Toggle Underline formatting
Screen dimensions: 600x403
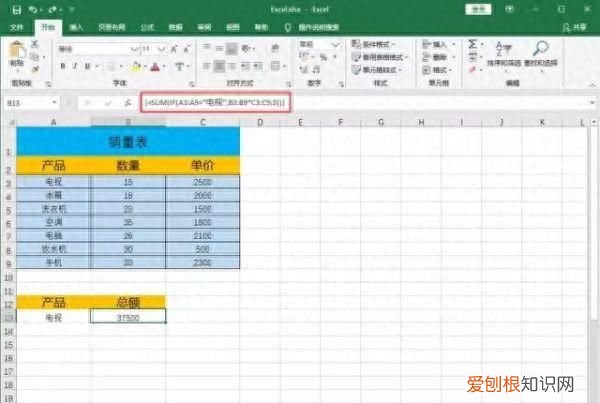coord(87,66)
